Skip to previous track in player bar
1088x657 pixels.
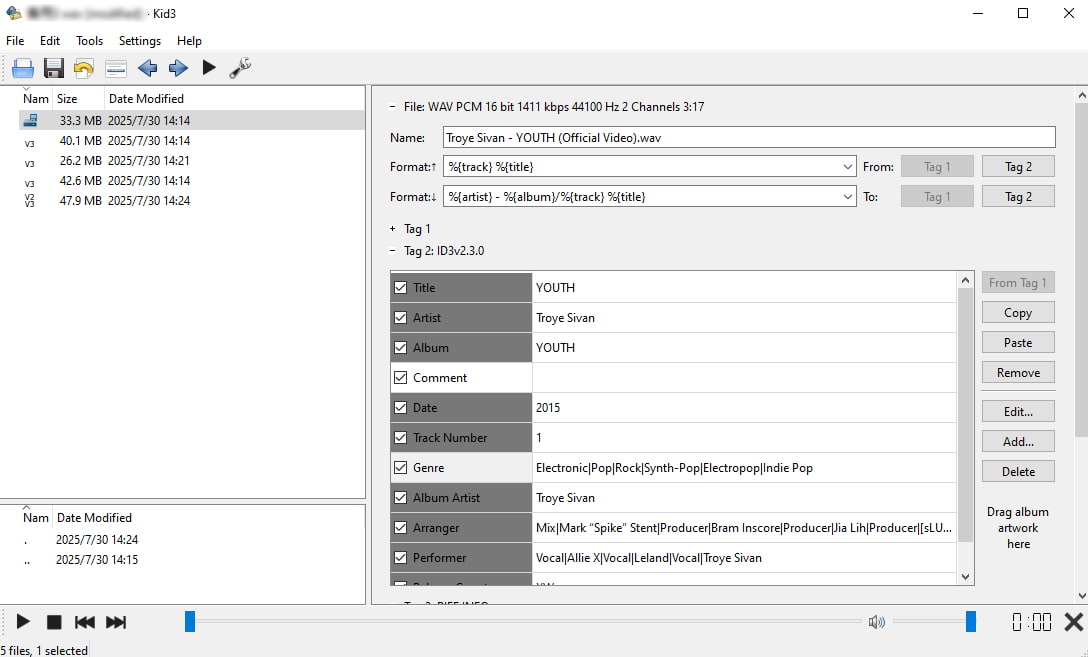point(85,622)
